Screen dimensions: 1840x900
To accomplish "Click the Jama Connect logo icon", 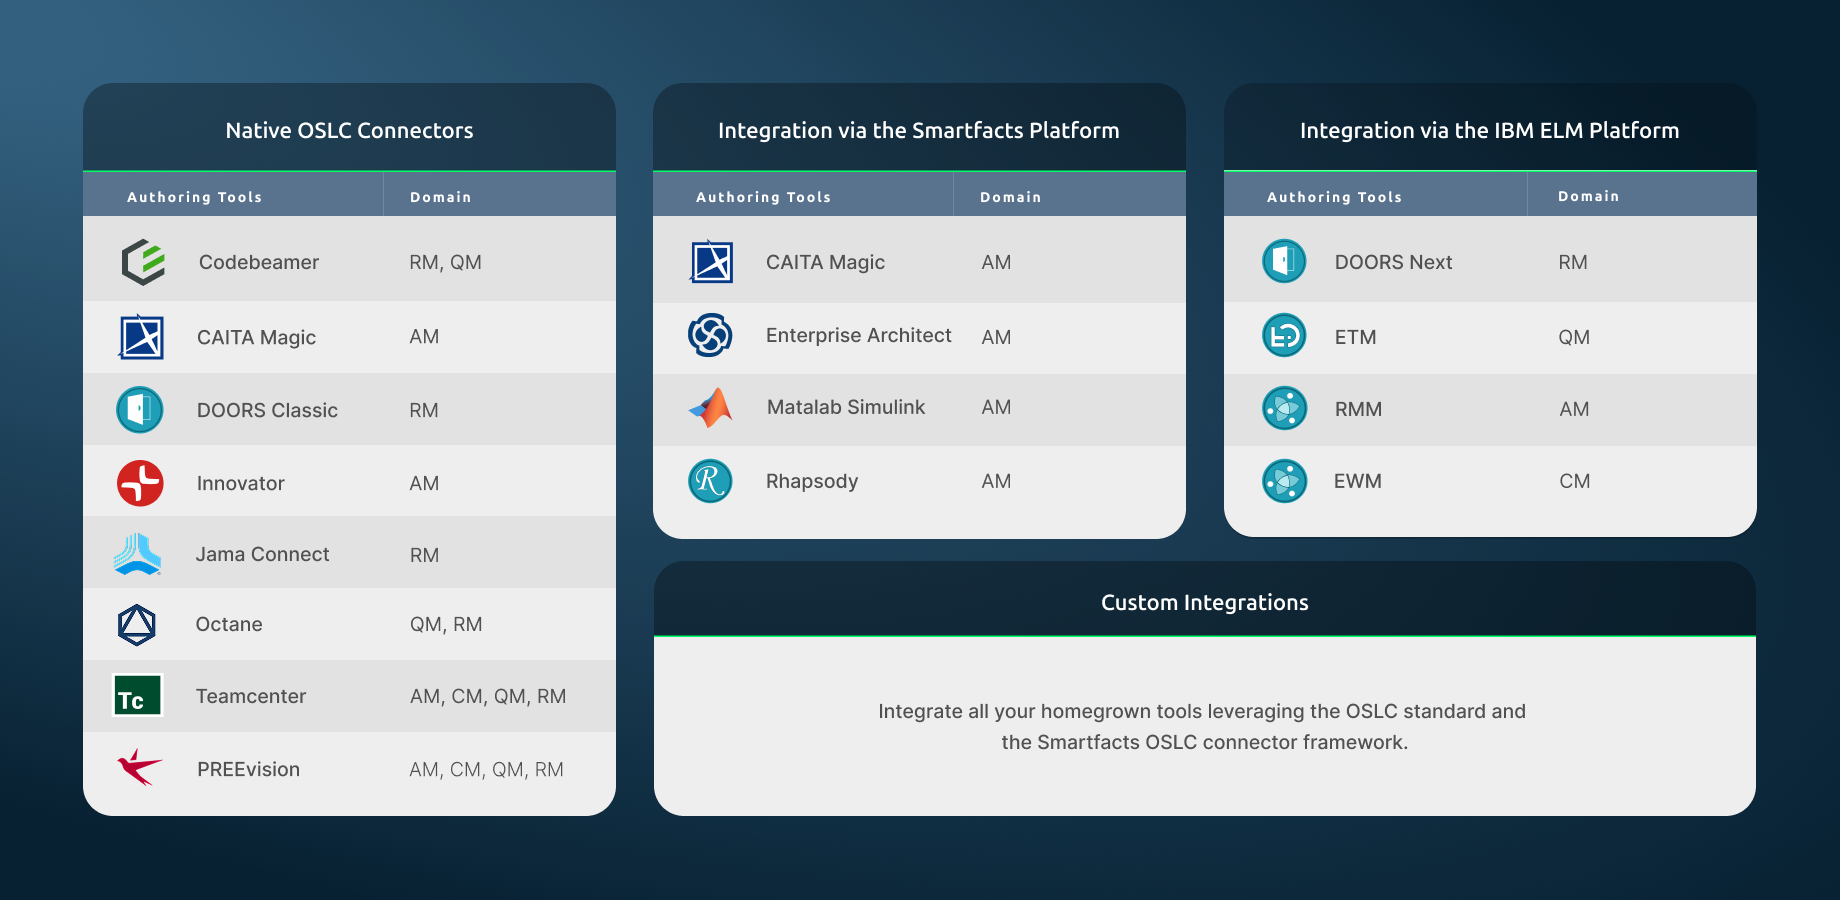I will (x=138, y=554).
